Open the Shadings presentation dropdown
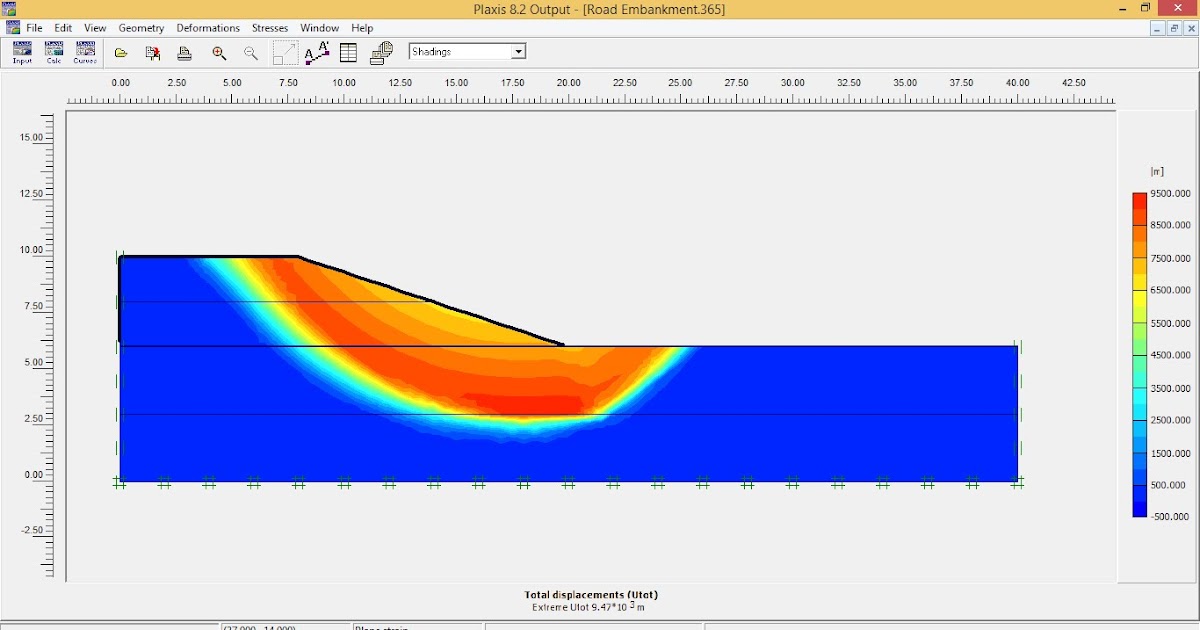The height and width of the screenshot is (630, 1200). pyautogui.click(x=519, y=51)
